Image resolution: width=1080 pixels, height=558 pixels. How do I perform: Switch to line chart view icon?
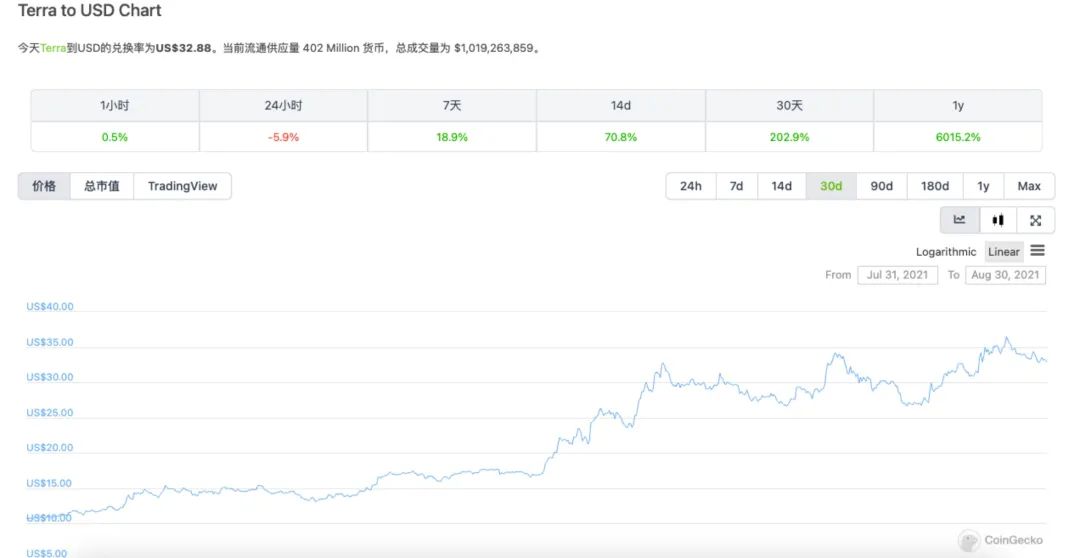point(959,220)
